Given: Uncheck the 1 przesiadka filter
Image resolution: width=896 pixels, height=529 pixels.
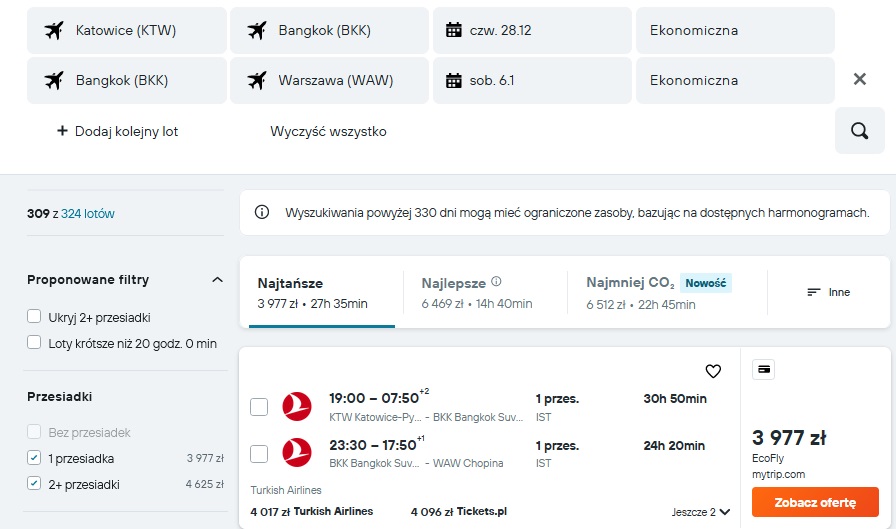Looking at the screenshot, I should [x=34, y=458].
